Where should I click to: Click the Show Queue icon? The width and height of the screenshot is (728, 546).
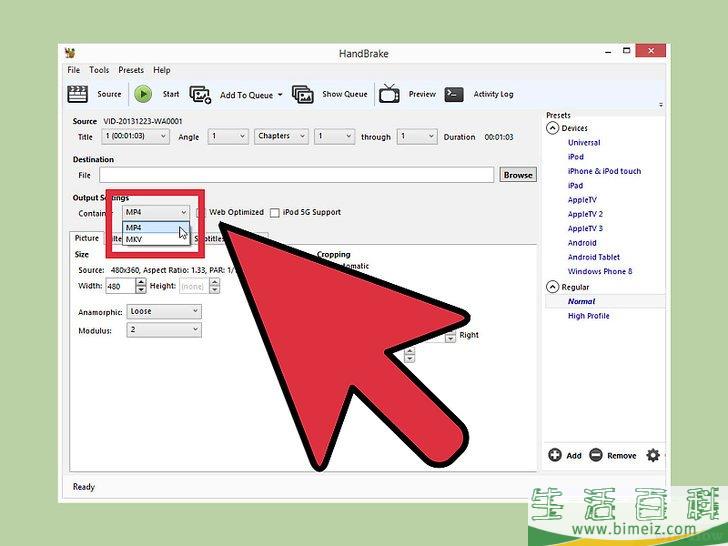303,95
